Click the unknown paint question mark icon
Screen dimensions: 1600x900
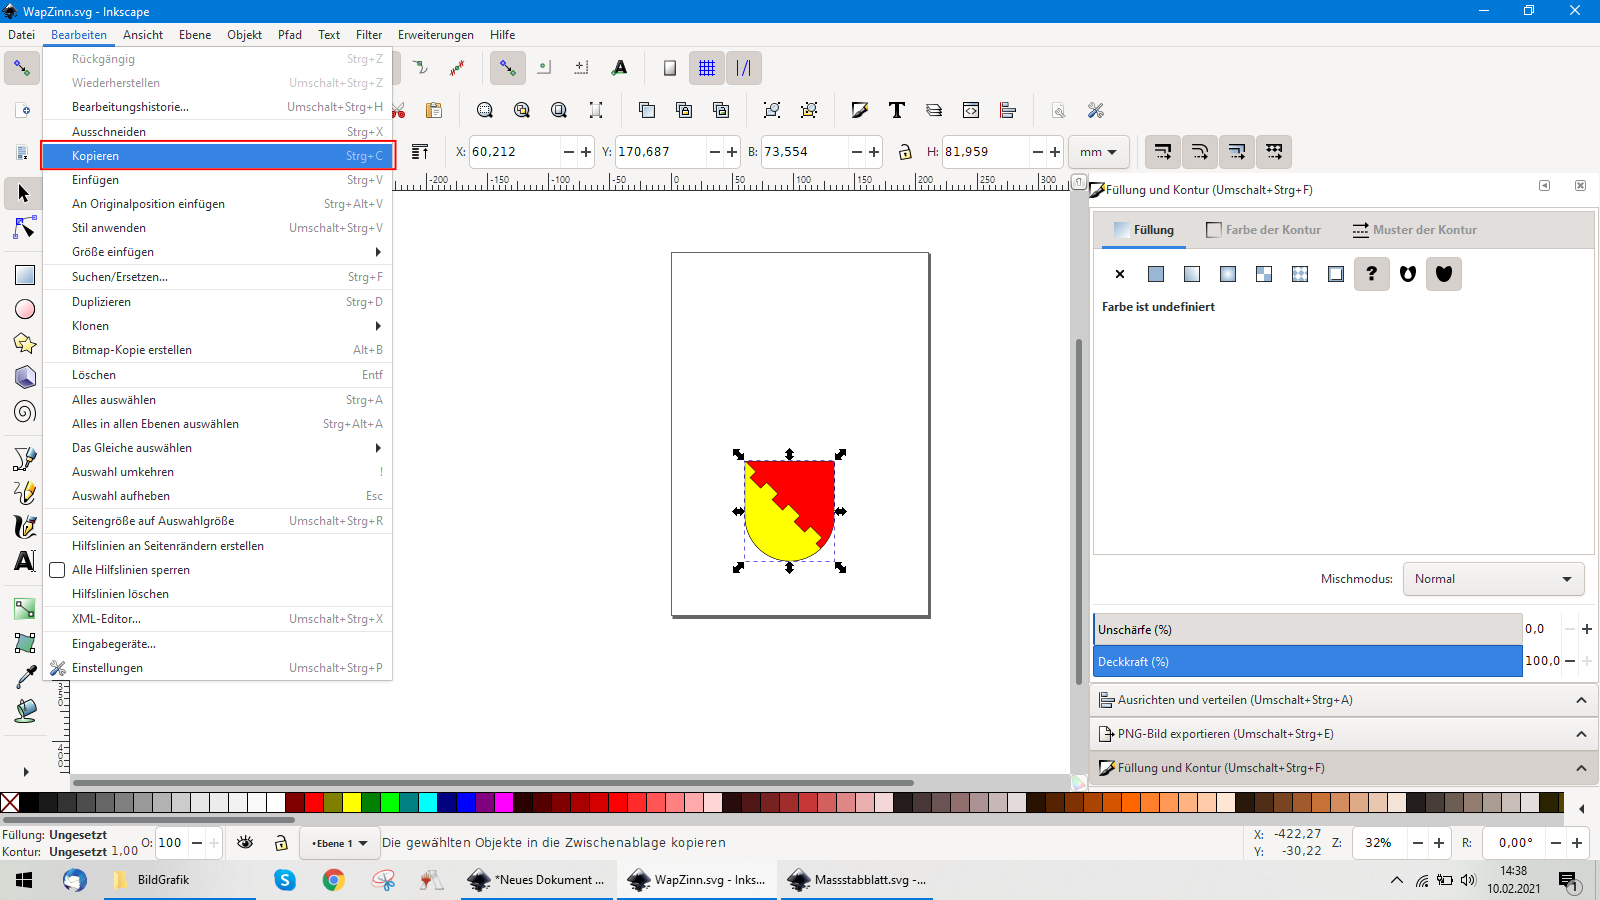tap(1371, 274)
